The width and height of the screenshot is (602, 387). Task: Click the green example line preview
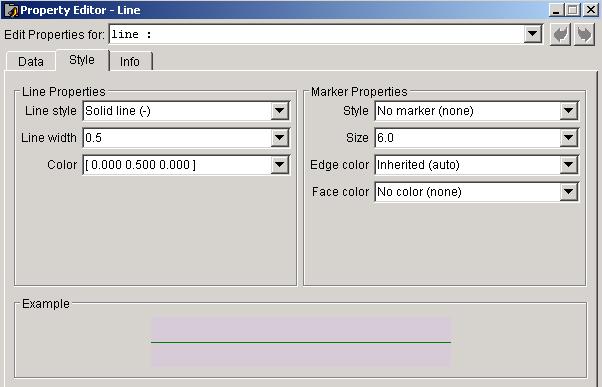click(x=301, y=342)
